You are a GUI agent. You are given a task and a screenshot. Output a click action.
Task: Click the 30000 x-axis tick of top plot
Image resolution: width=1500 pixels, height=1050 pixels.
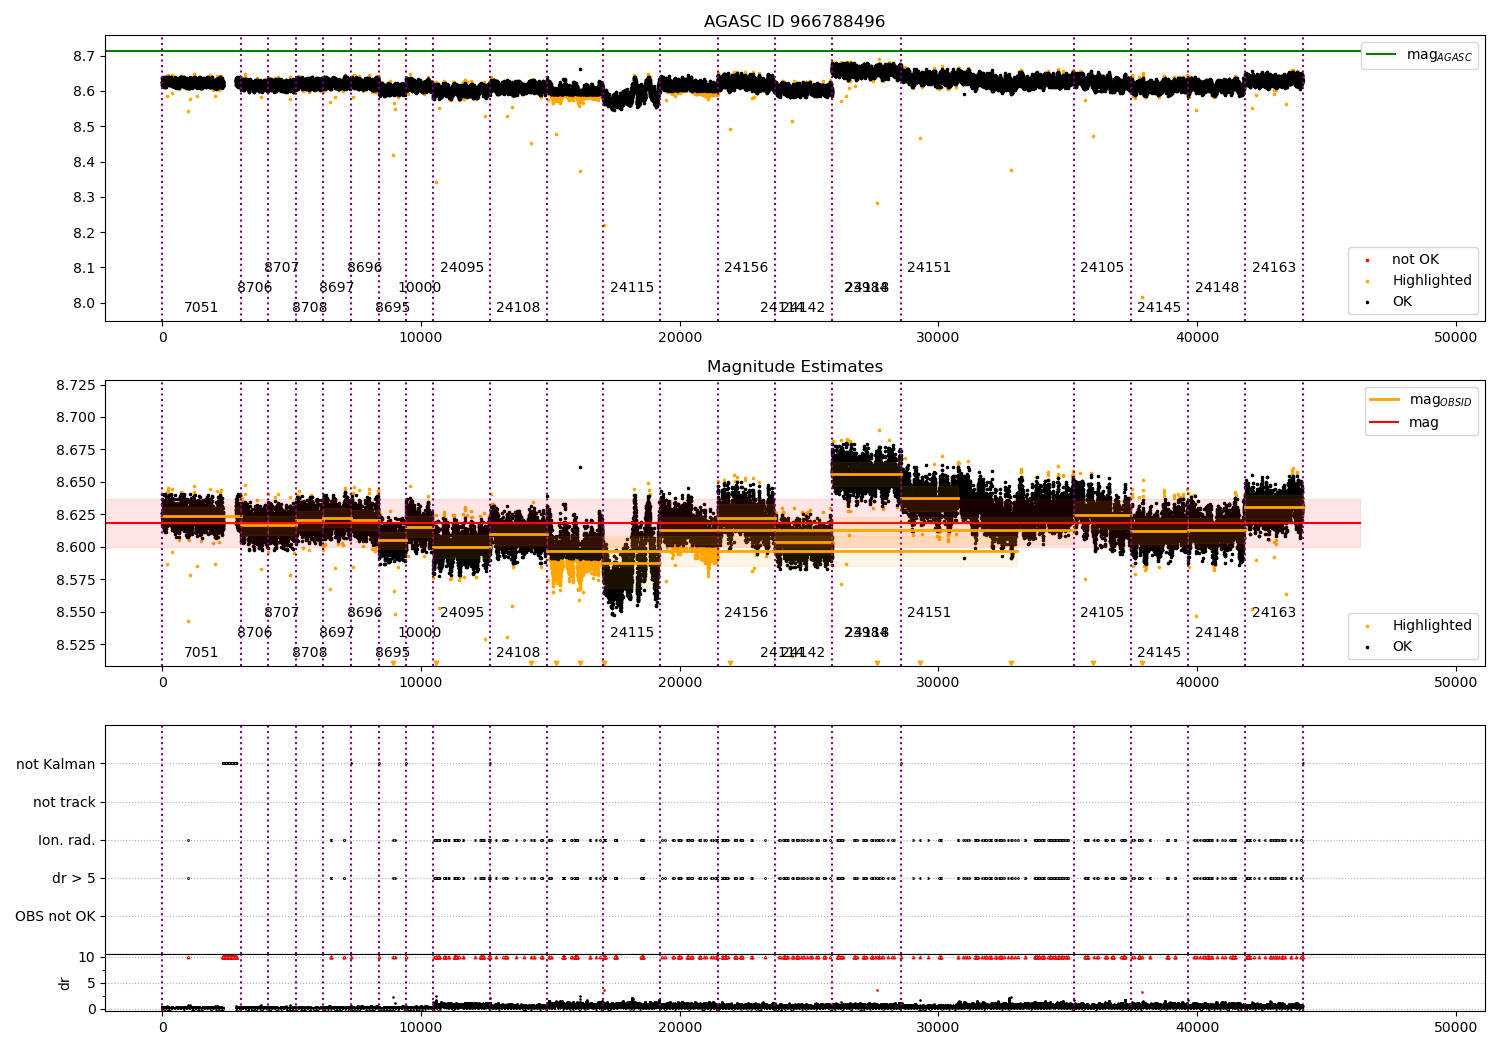[x=938, y=338]
